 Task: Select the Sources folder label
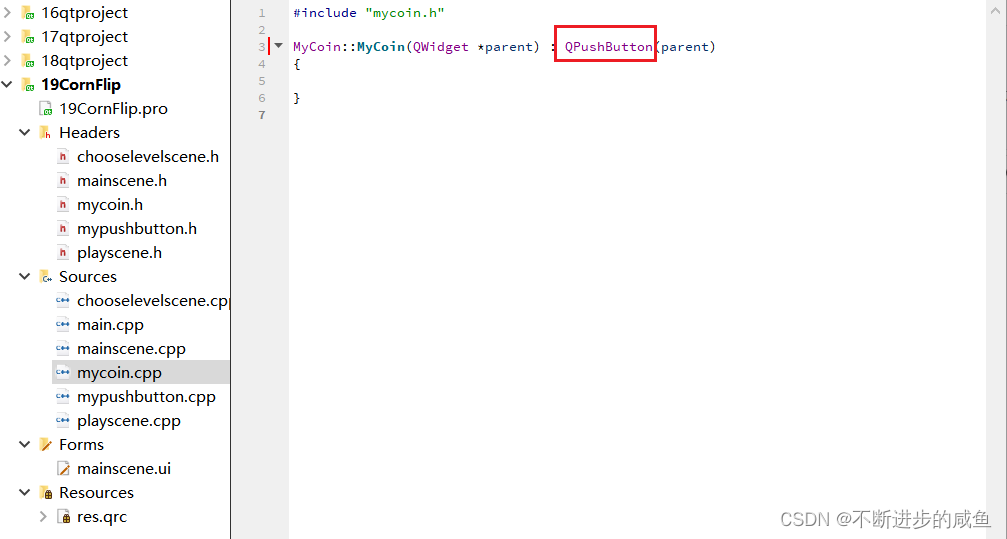point(88,277)
